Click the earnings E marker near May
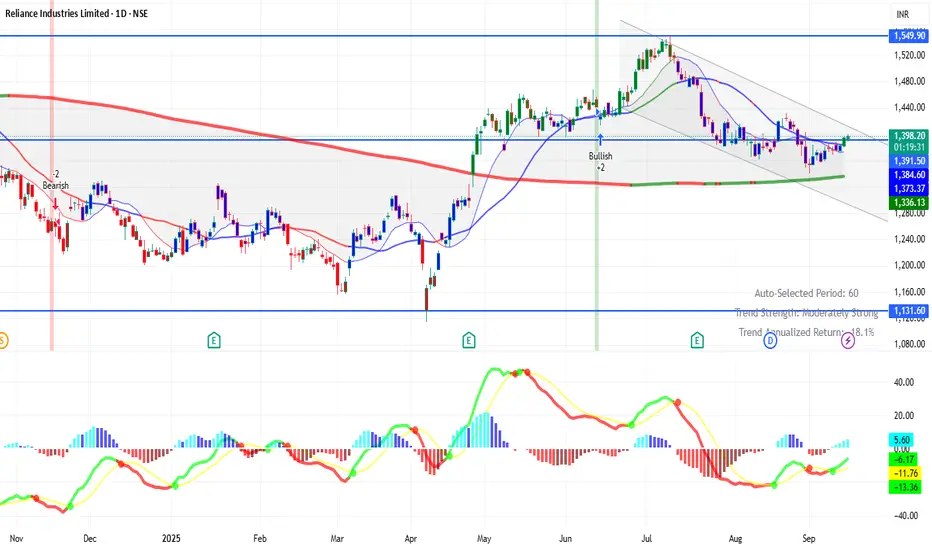932x550 pixels. [469, 341]
